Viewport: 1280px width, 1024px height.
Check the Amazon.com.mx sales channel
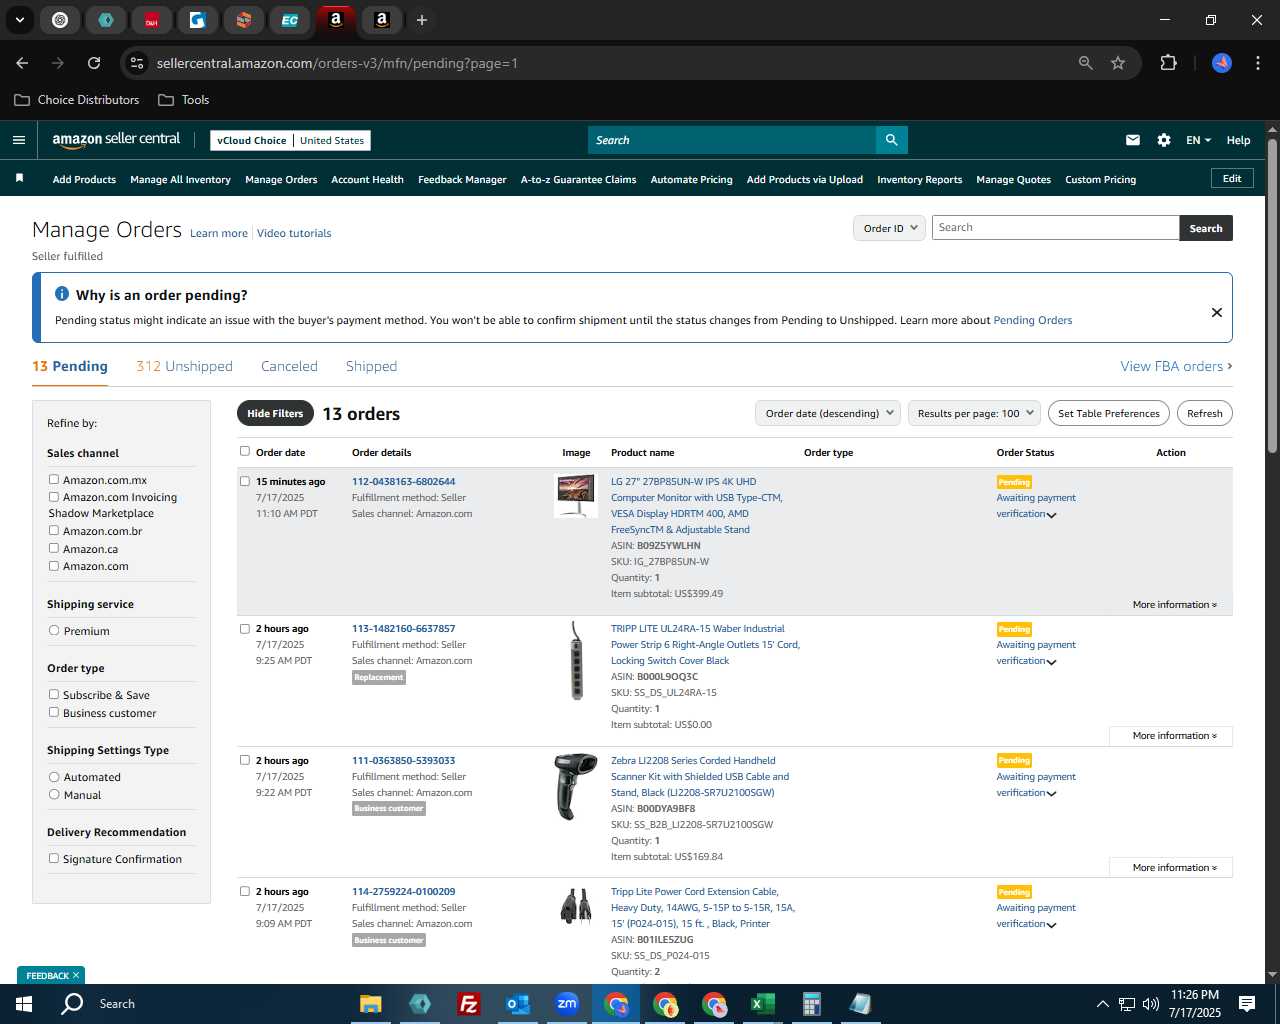[x=54, y=479]
